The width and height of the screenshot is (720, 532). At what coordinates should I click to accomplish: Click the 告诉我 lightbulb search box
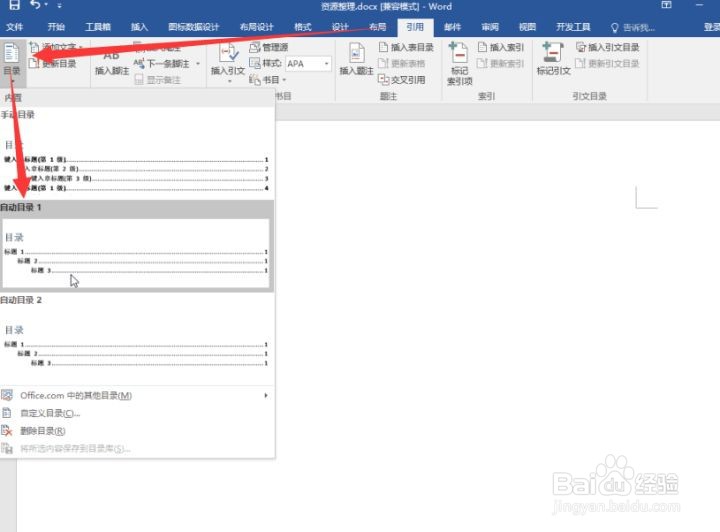click(633, 28)
